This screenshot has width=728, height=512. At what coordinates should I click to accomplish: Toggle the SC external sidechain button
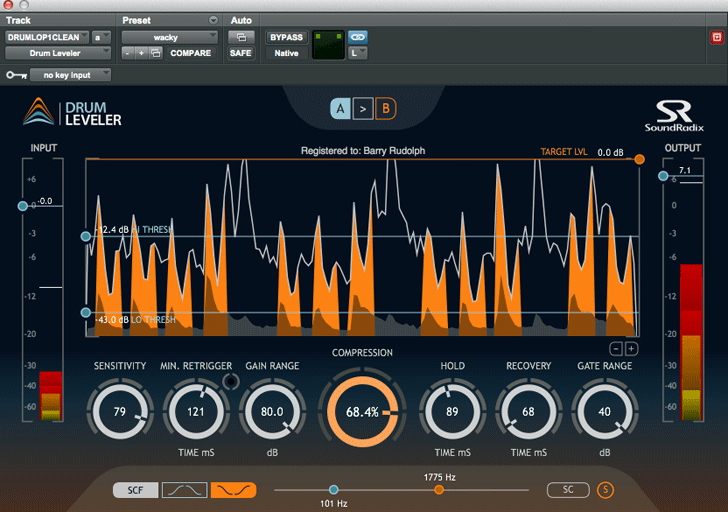568,490
